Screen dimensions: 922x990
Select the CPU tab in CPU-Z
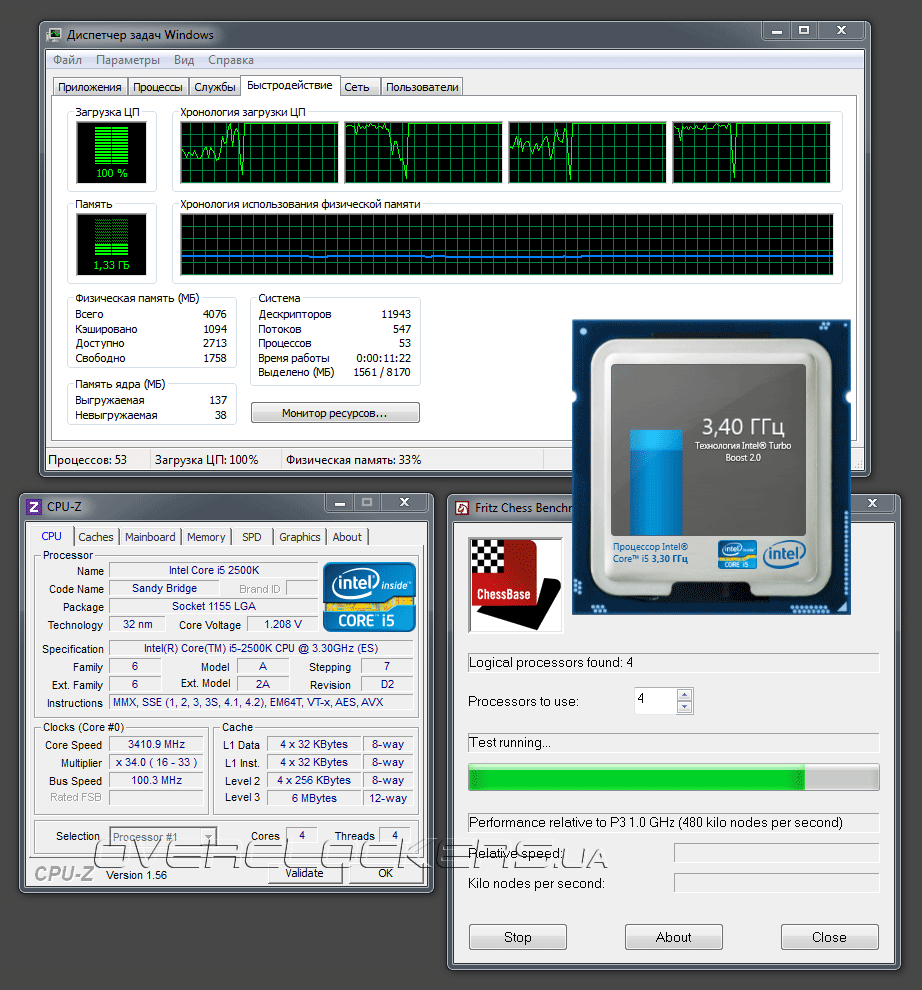[x=52, y=536]
